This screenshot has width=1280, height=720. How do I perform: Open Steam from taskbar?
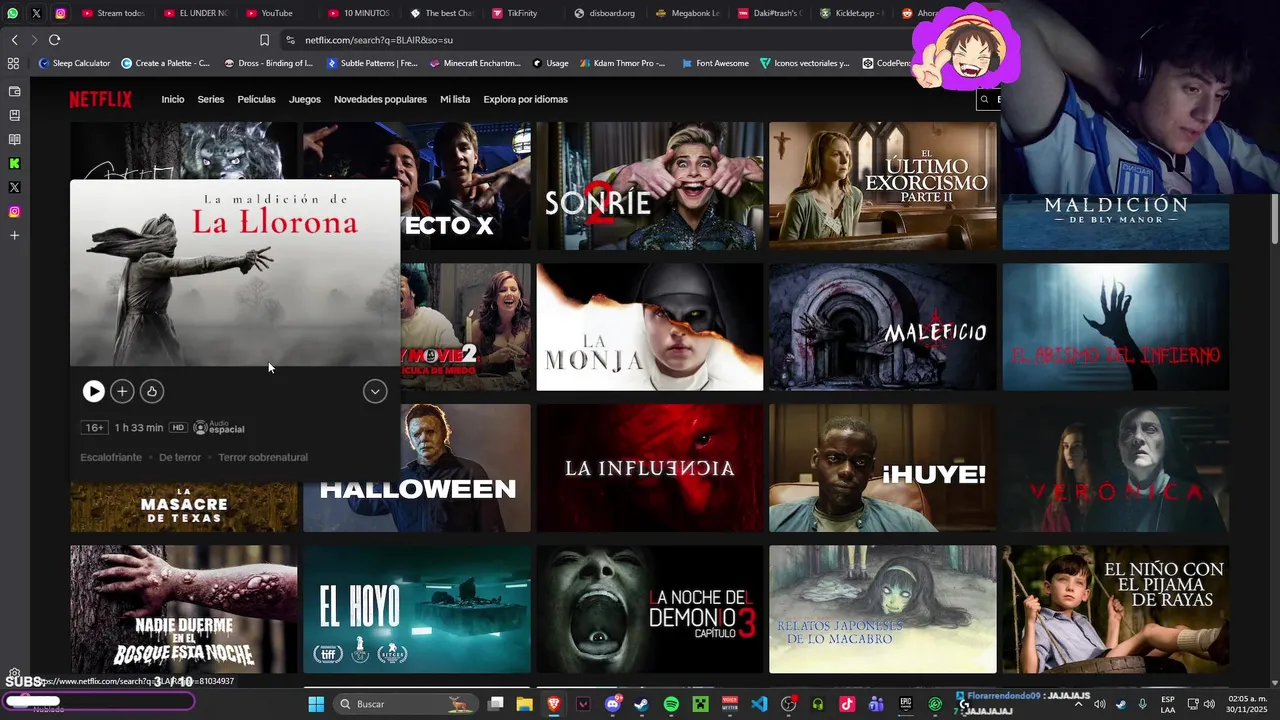(x=641, y=704)
